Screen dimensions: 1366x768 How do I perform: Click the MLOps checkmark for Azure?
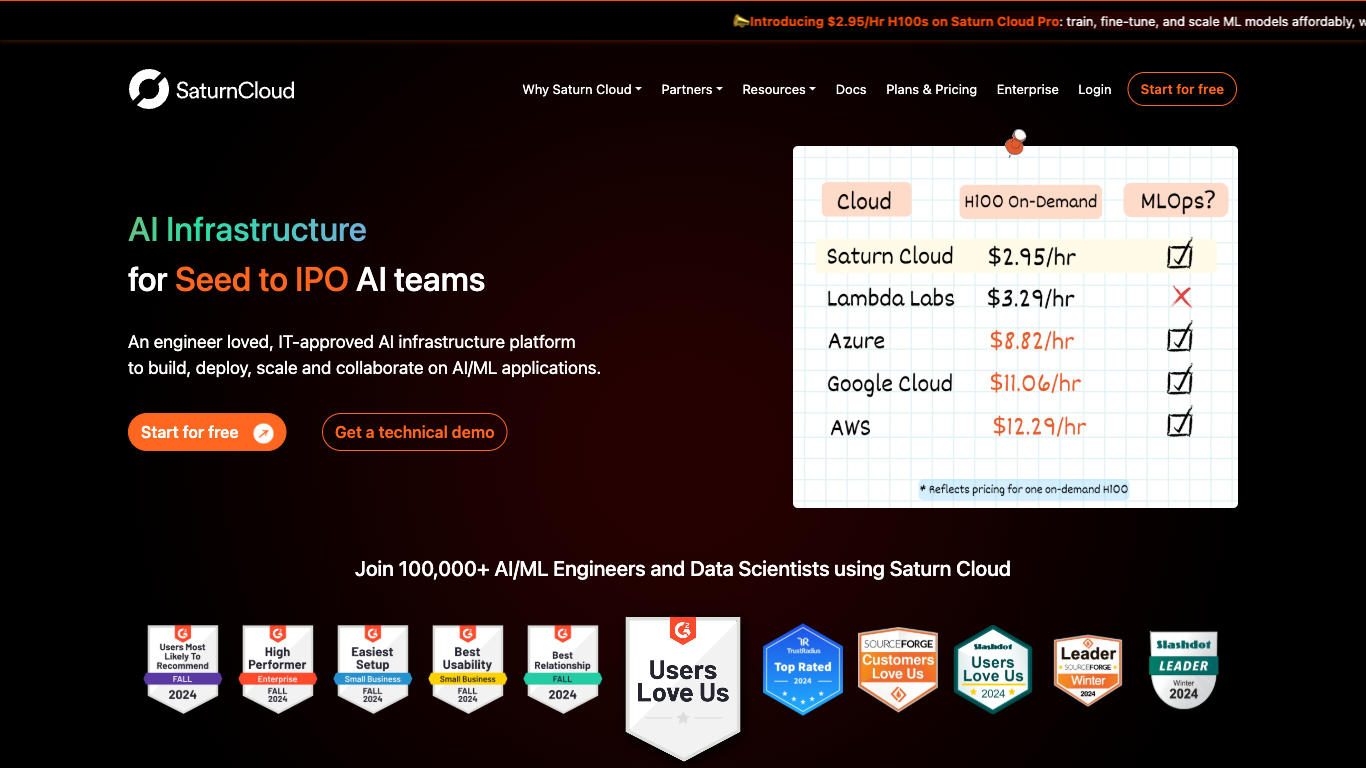coord(1181,338)
